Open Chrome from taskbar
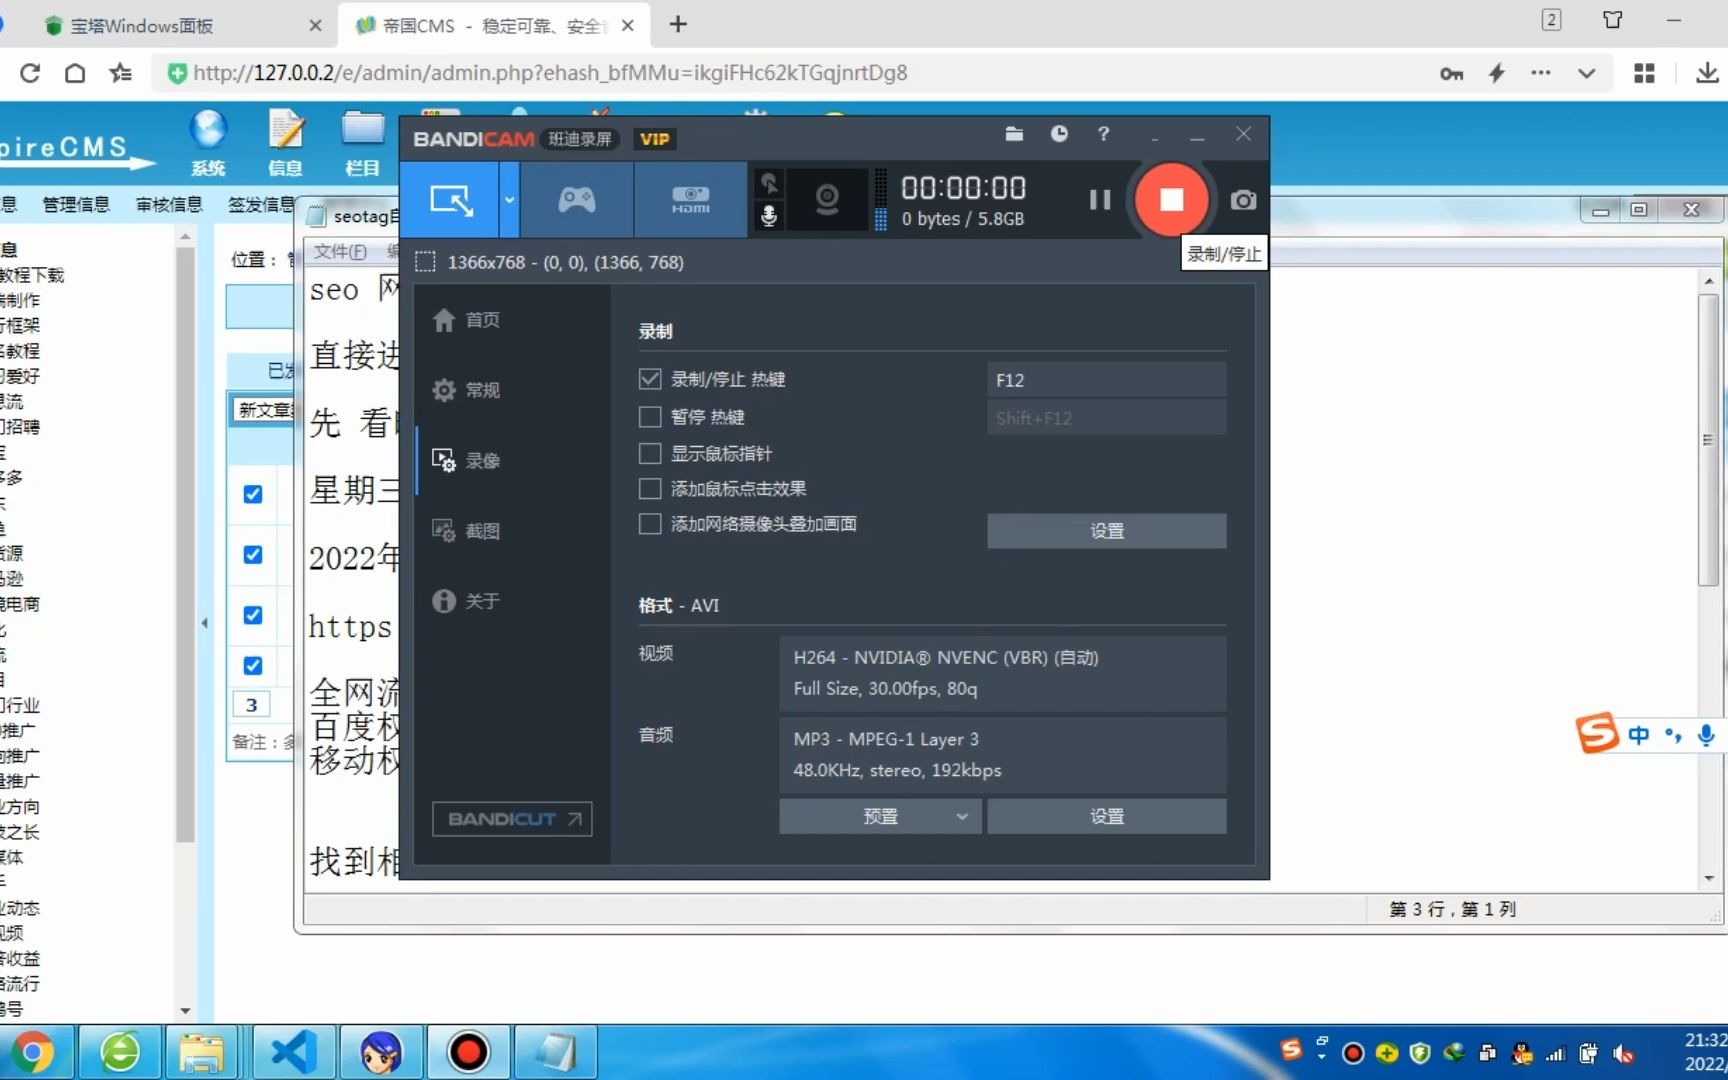The width and height of the screenshot is (1728, 1080). [33, 1052]
